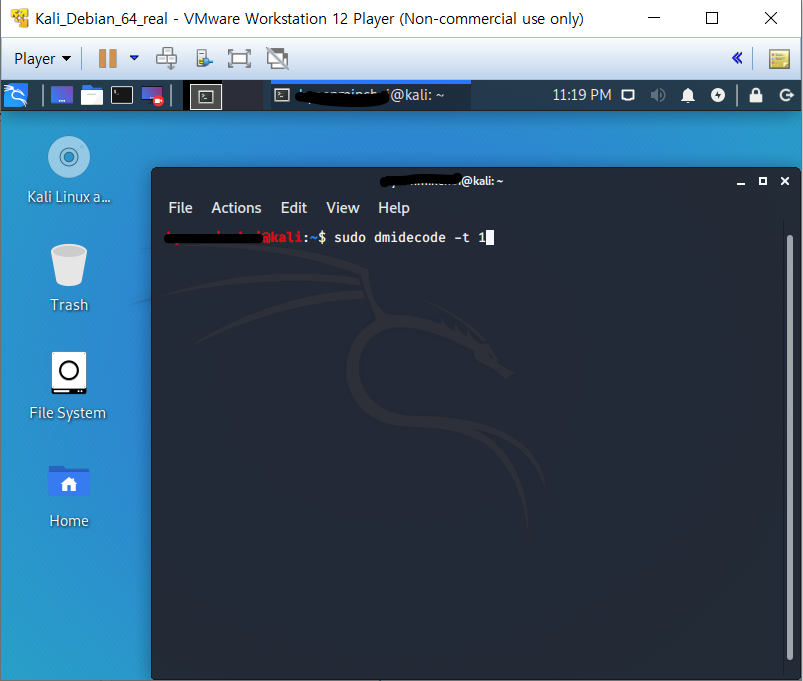Select the File System desktop icon

click(68, 386)
